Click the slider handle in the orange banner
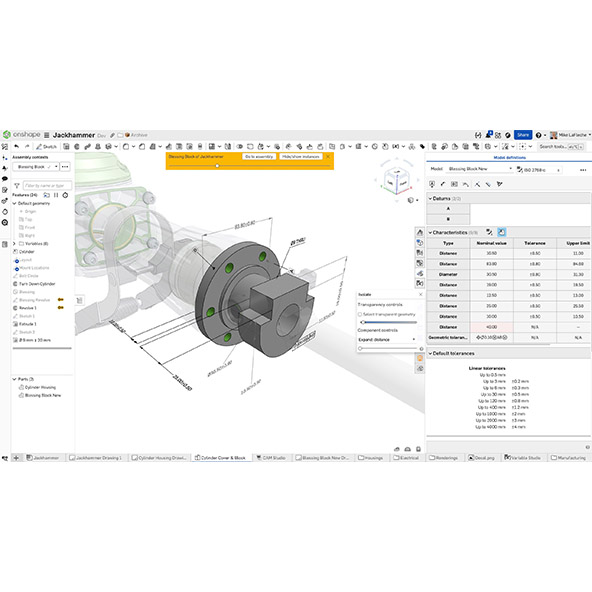The width and height of the screenshot is (592, 592). 217,165
